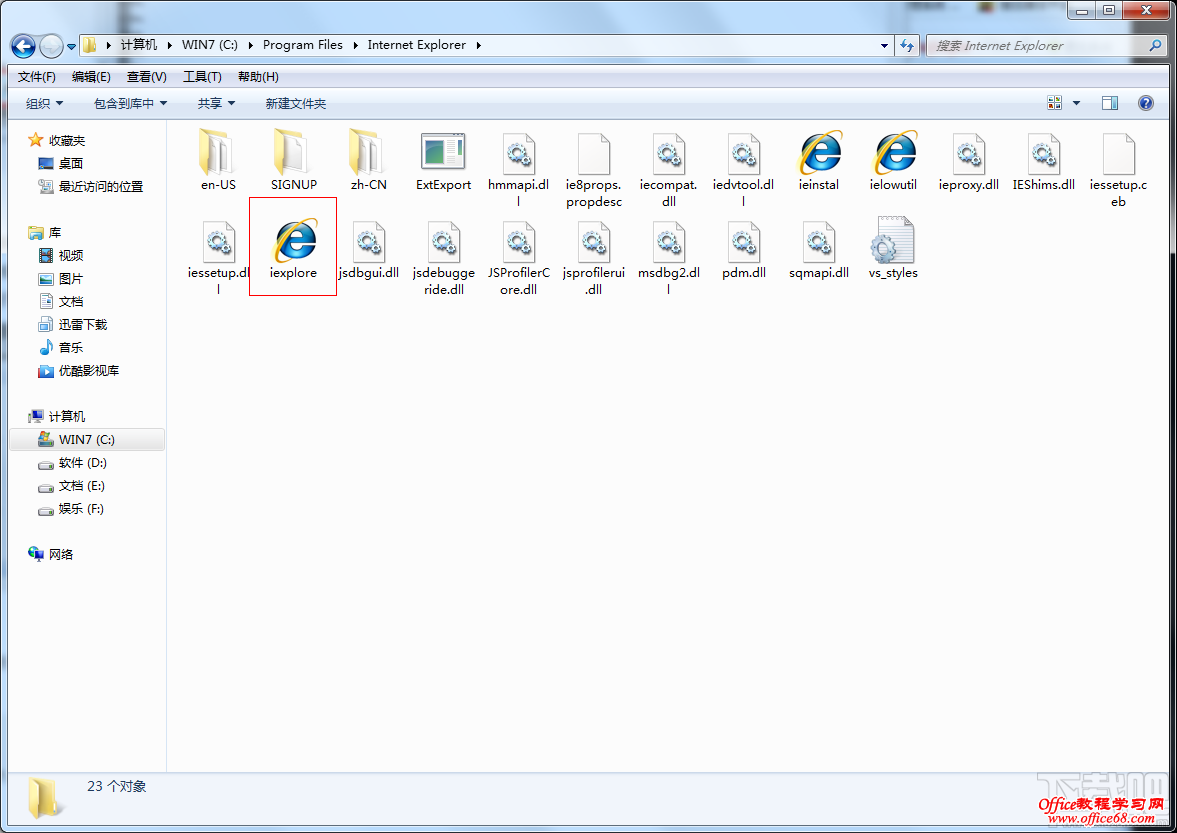Select the zh-CN folder
Screen dimensions: 1177x833
click(x=368, y=154)
